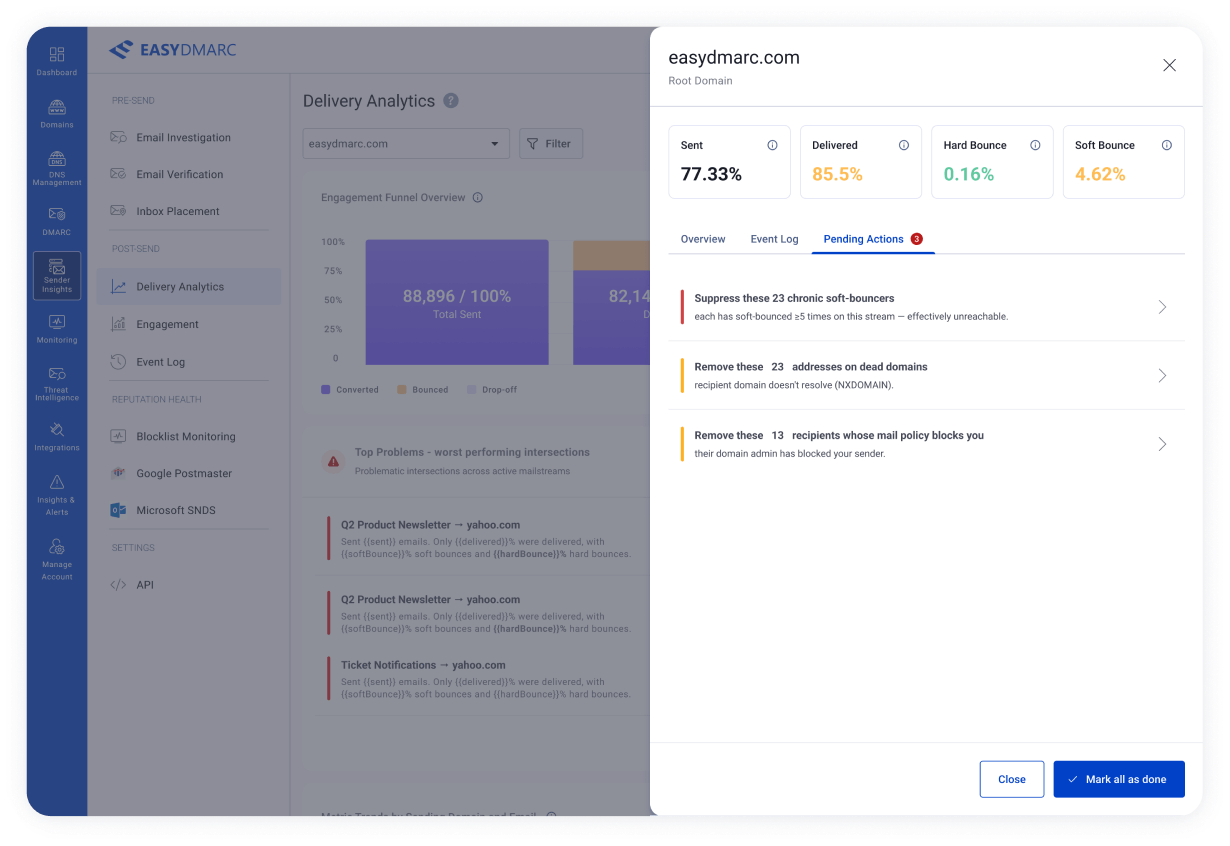The width and height of the screenshot is (1230, 846).
Task: Switch to the Event Log tab
Action: pyautogui.click(x=775, y=239)
